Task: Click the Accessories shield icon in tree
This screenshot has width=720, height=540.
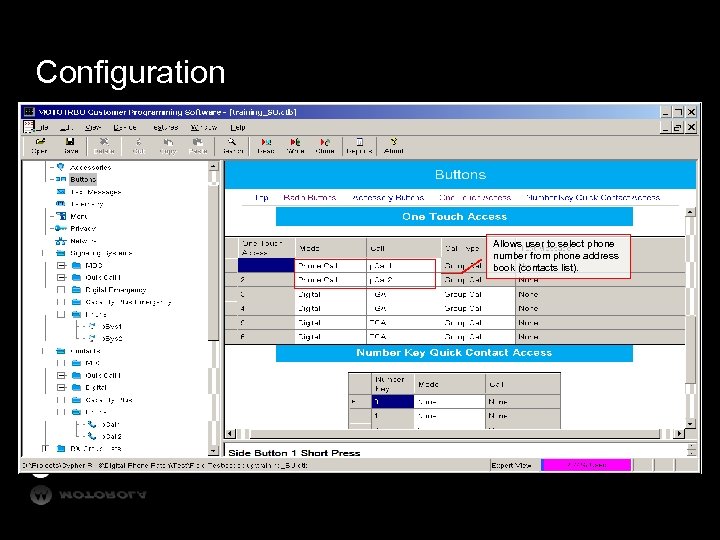Action: coord(60,167)
